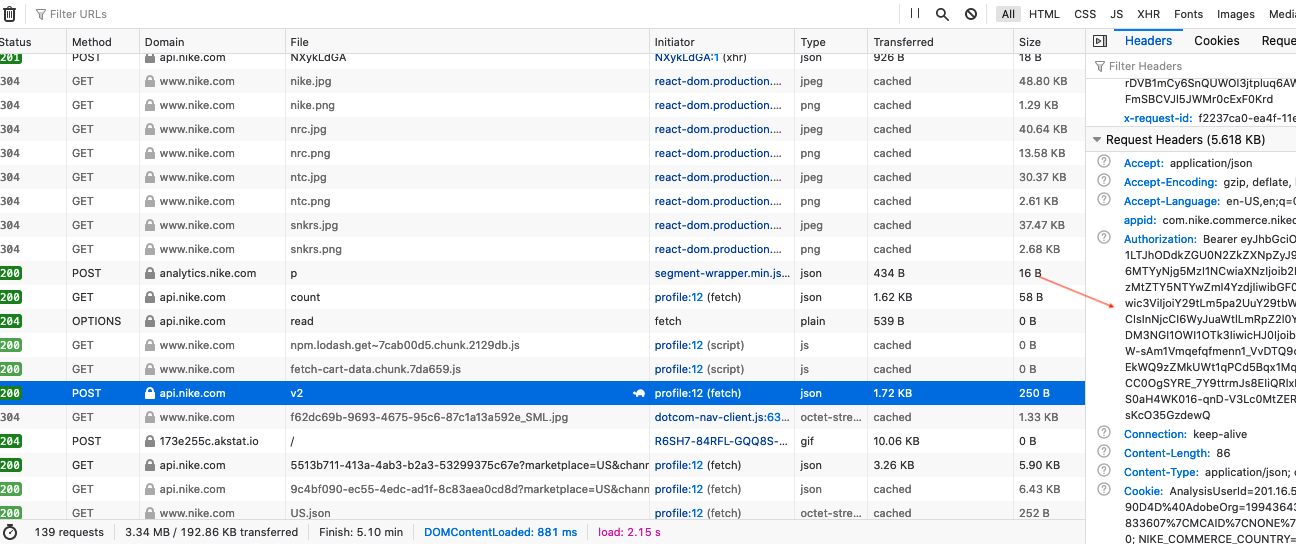Select the nrc.png request row
Viewport: 1296px width, 544px height.
pos(542,153)
